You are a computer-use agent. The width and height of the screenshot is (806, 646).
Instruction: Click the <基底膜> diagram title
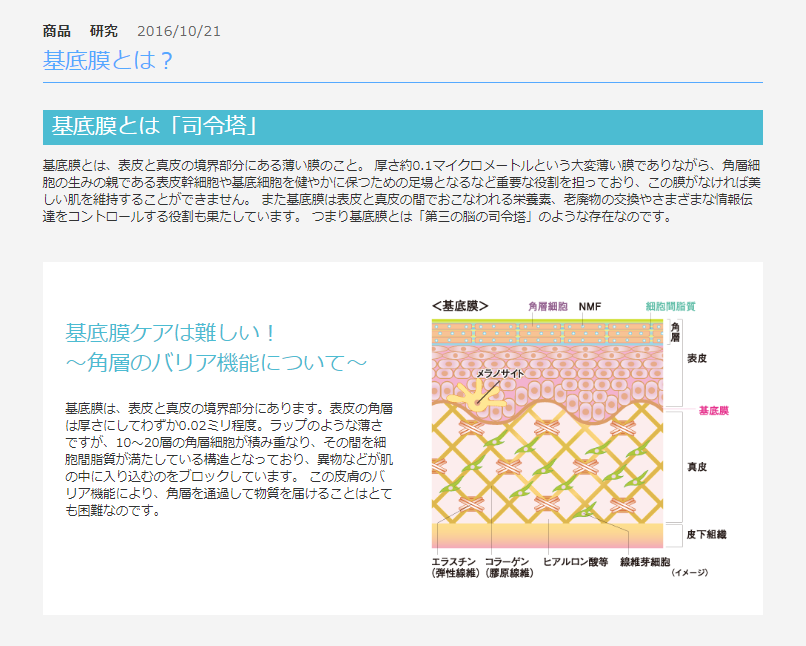click(460, 306)
